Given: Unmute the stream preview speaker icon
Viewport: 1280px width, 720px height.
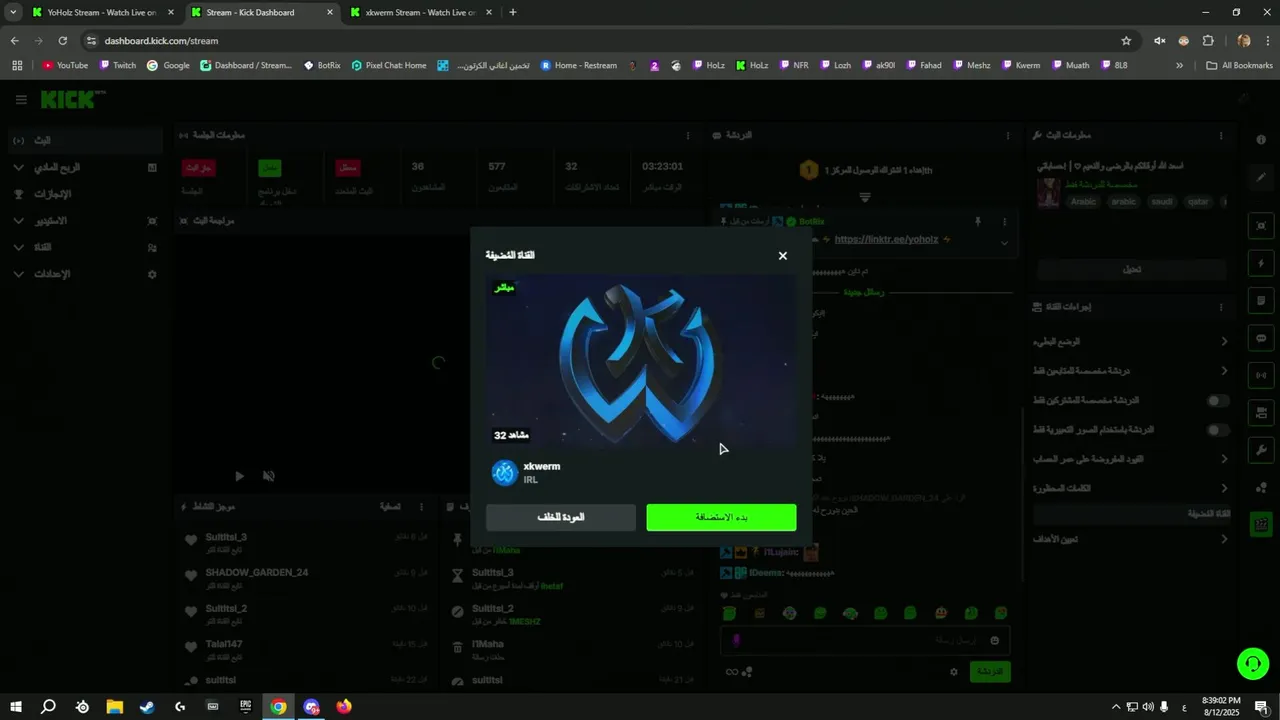Looking at the screenshot, I should (x=269, y=476).
